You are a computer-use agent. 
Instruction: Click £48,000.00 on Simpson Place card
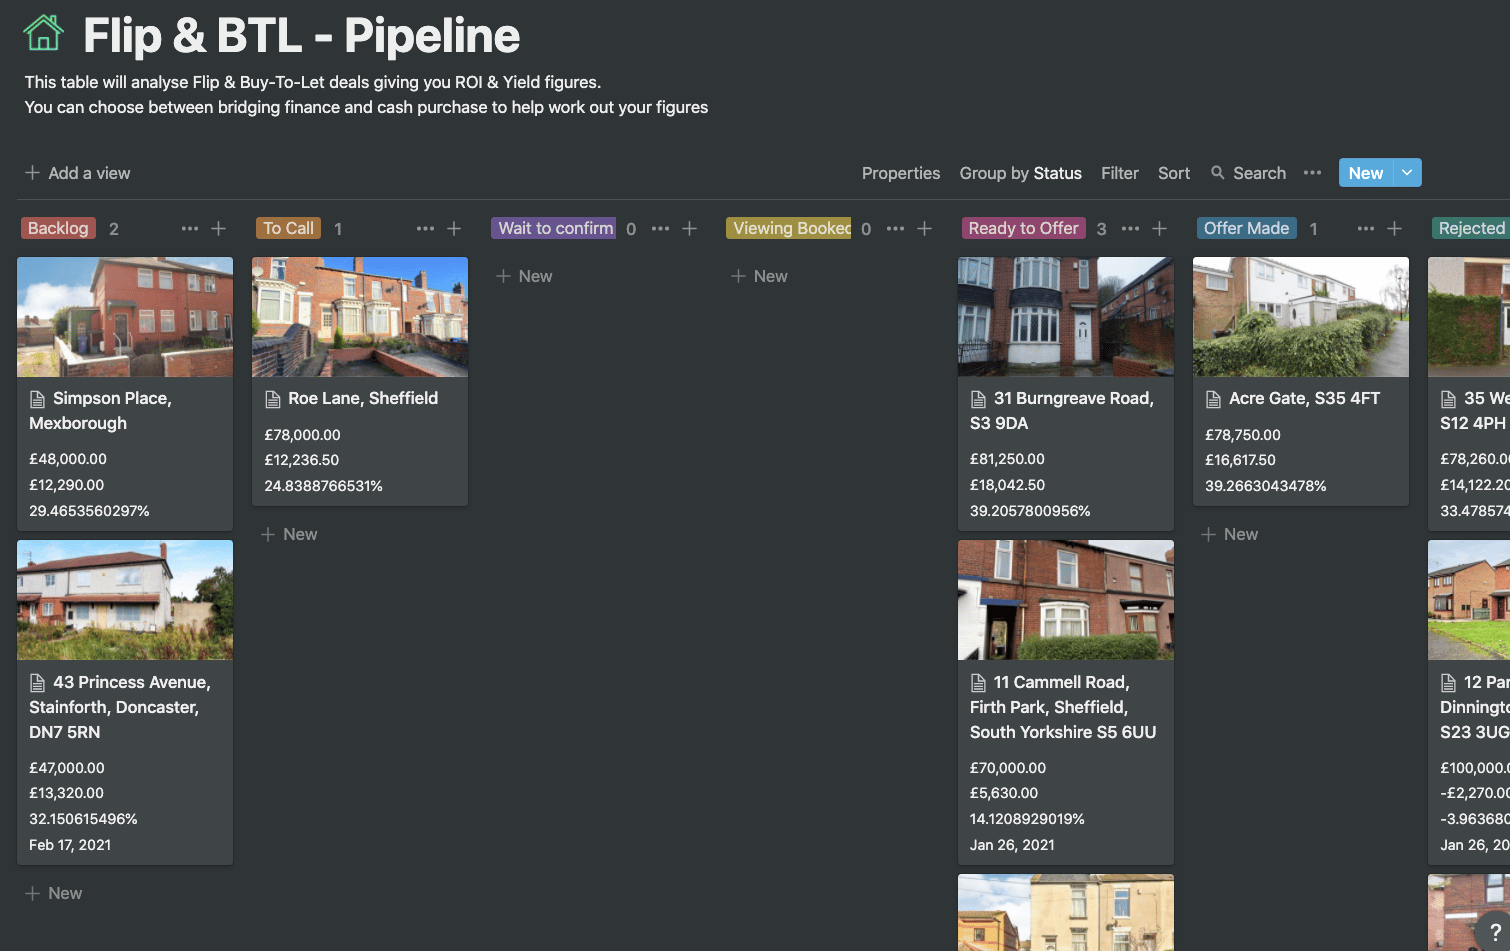[68, 459]
